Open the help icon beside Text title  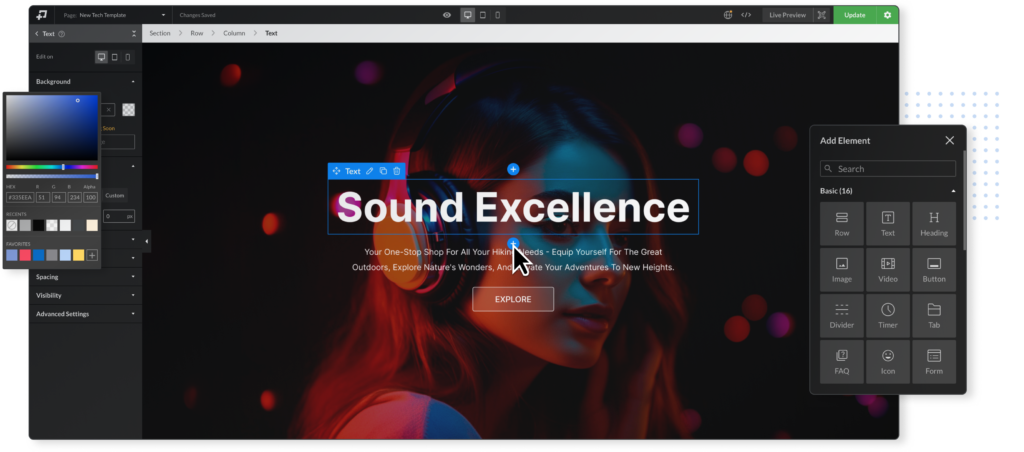[x=62, y=34]
